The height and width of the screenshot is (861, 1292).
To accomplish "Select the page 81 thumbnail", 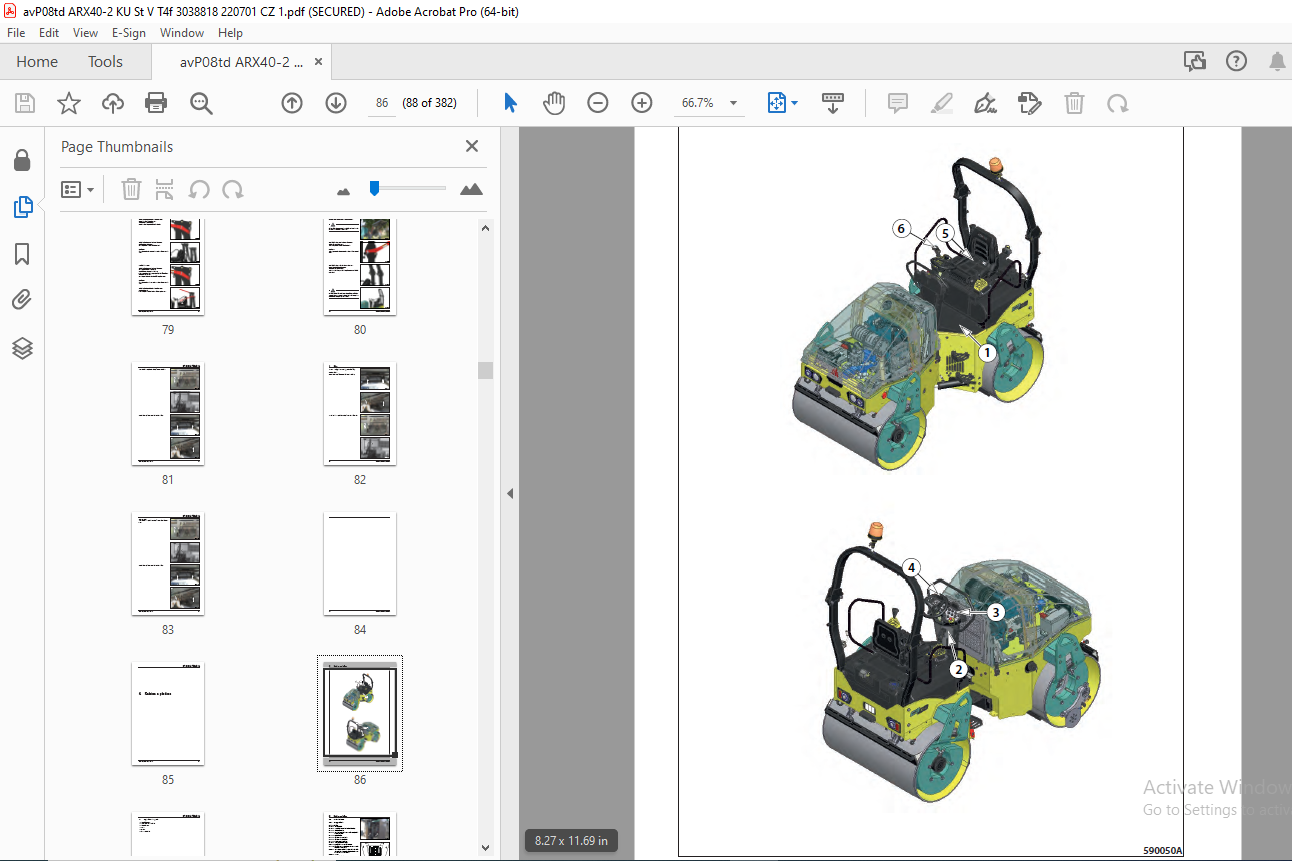I will (168, 414).
